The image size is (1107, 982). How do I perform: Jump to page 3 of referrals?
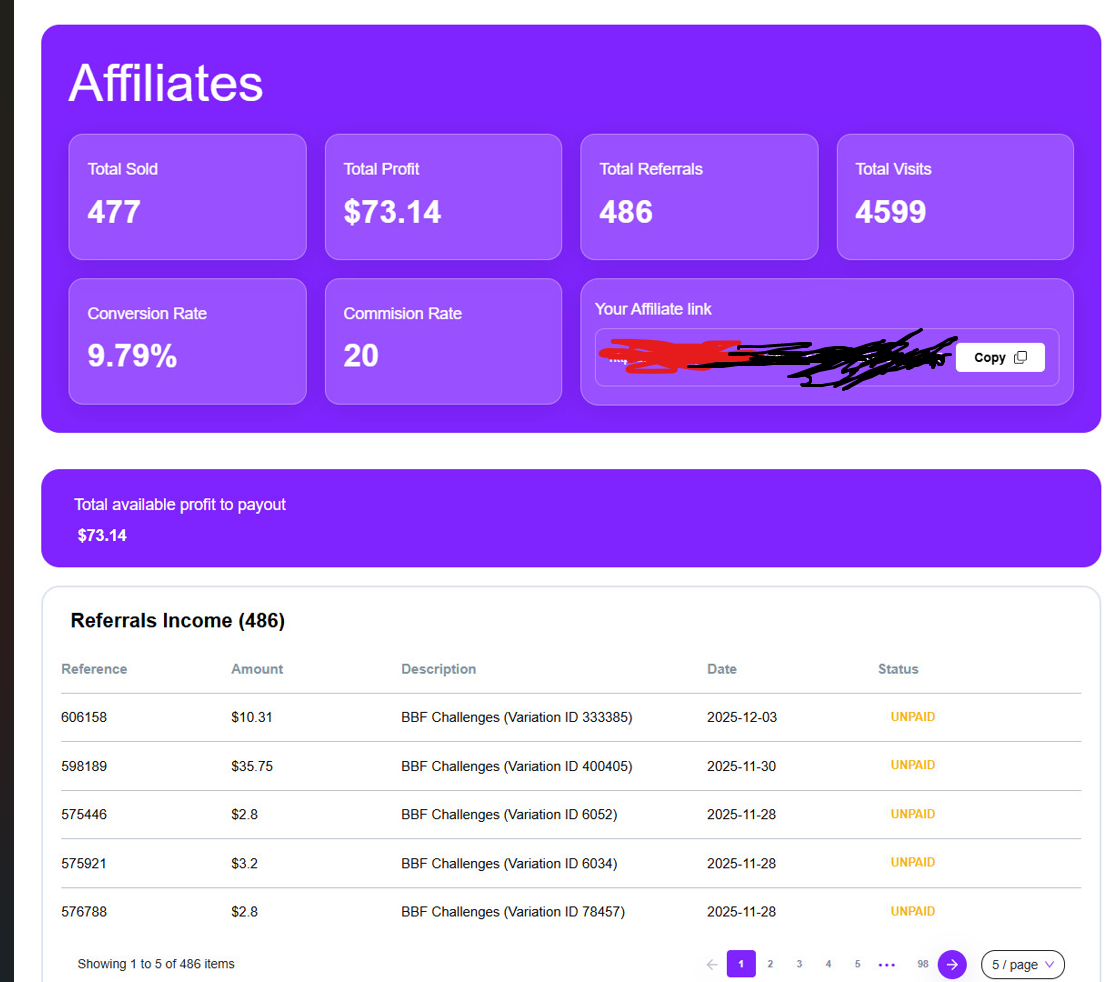click(799, 964)
